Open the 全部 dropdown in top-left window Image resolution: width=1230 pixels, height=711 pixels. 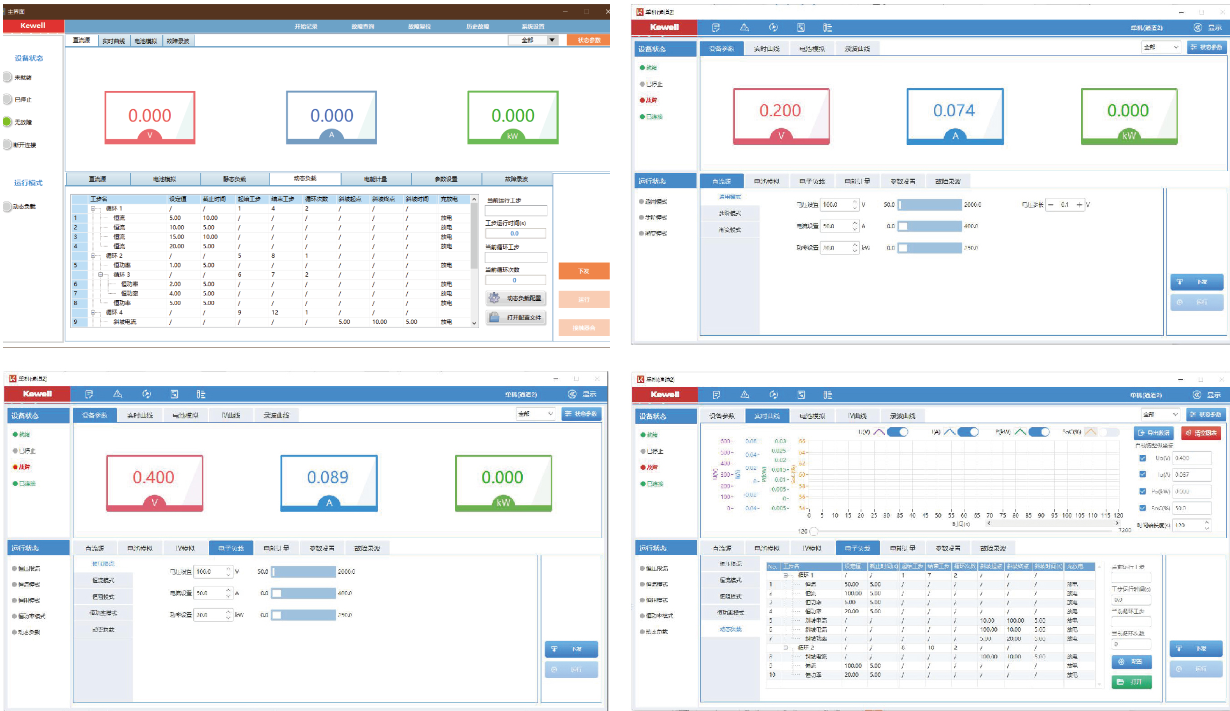pyautogui.click(x=552, y=40)
